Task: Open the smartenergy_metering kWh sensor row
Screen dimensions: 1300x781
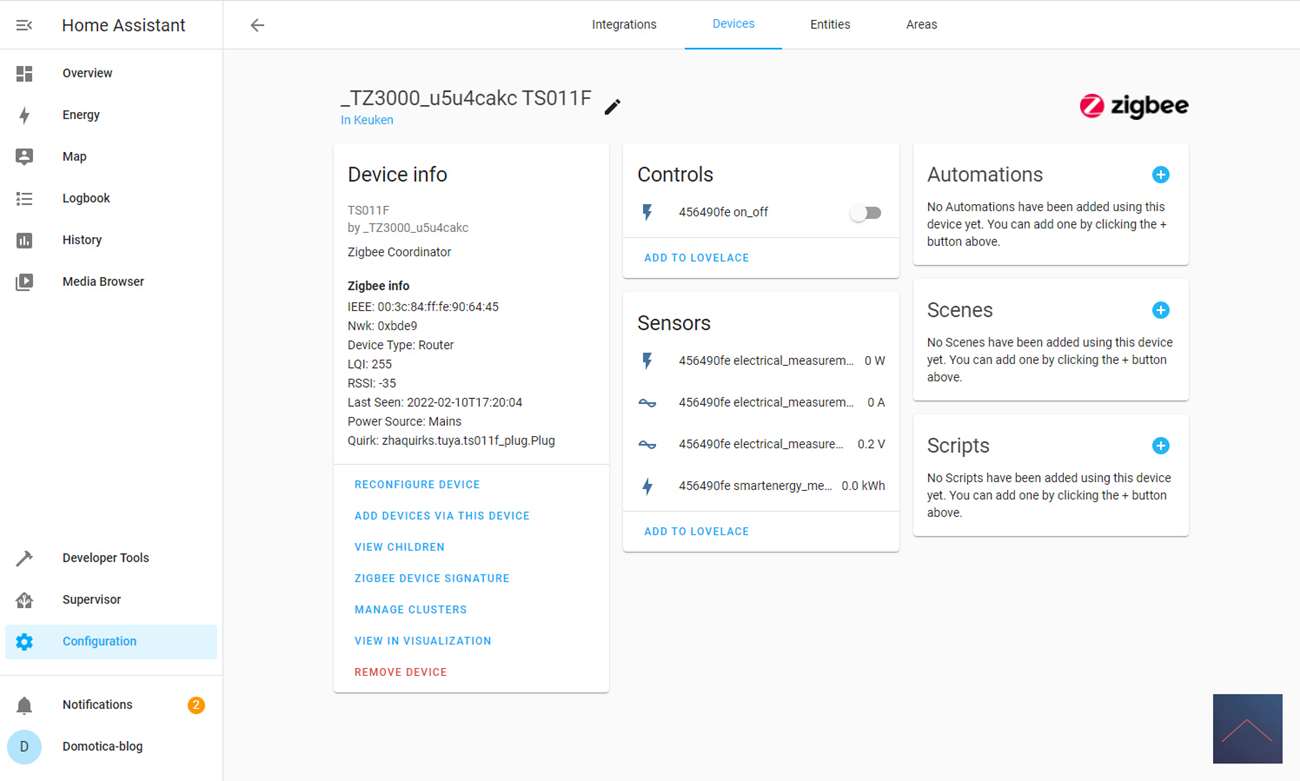Action: tap(760, 486)
